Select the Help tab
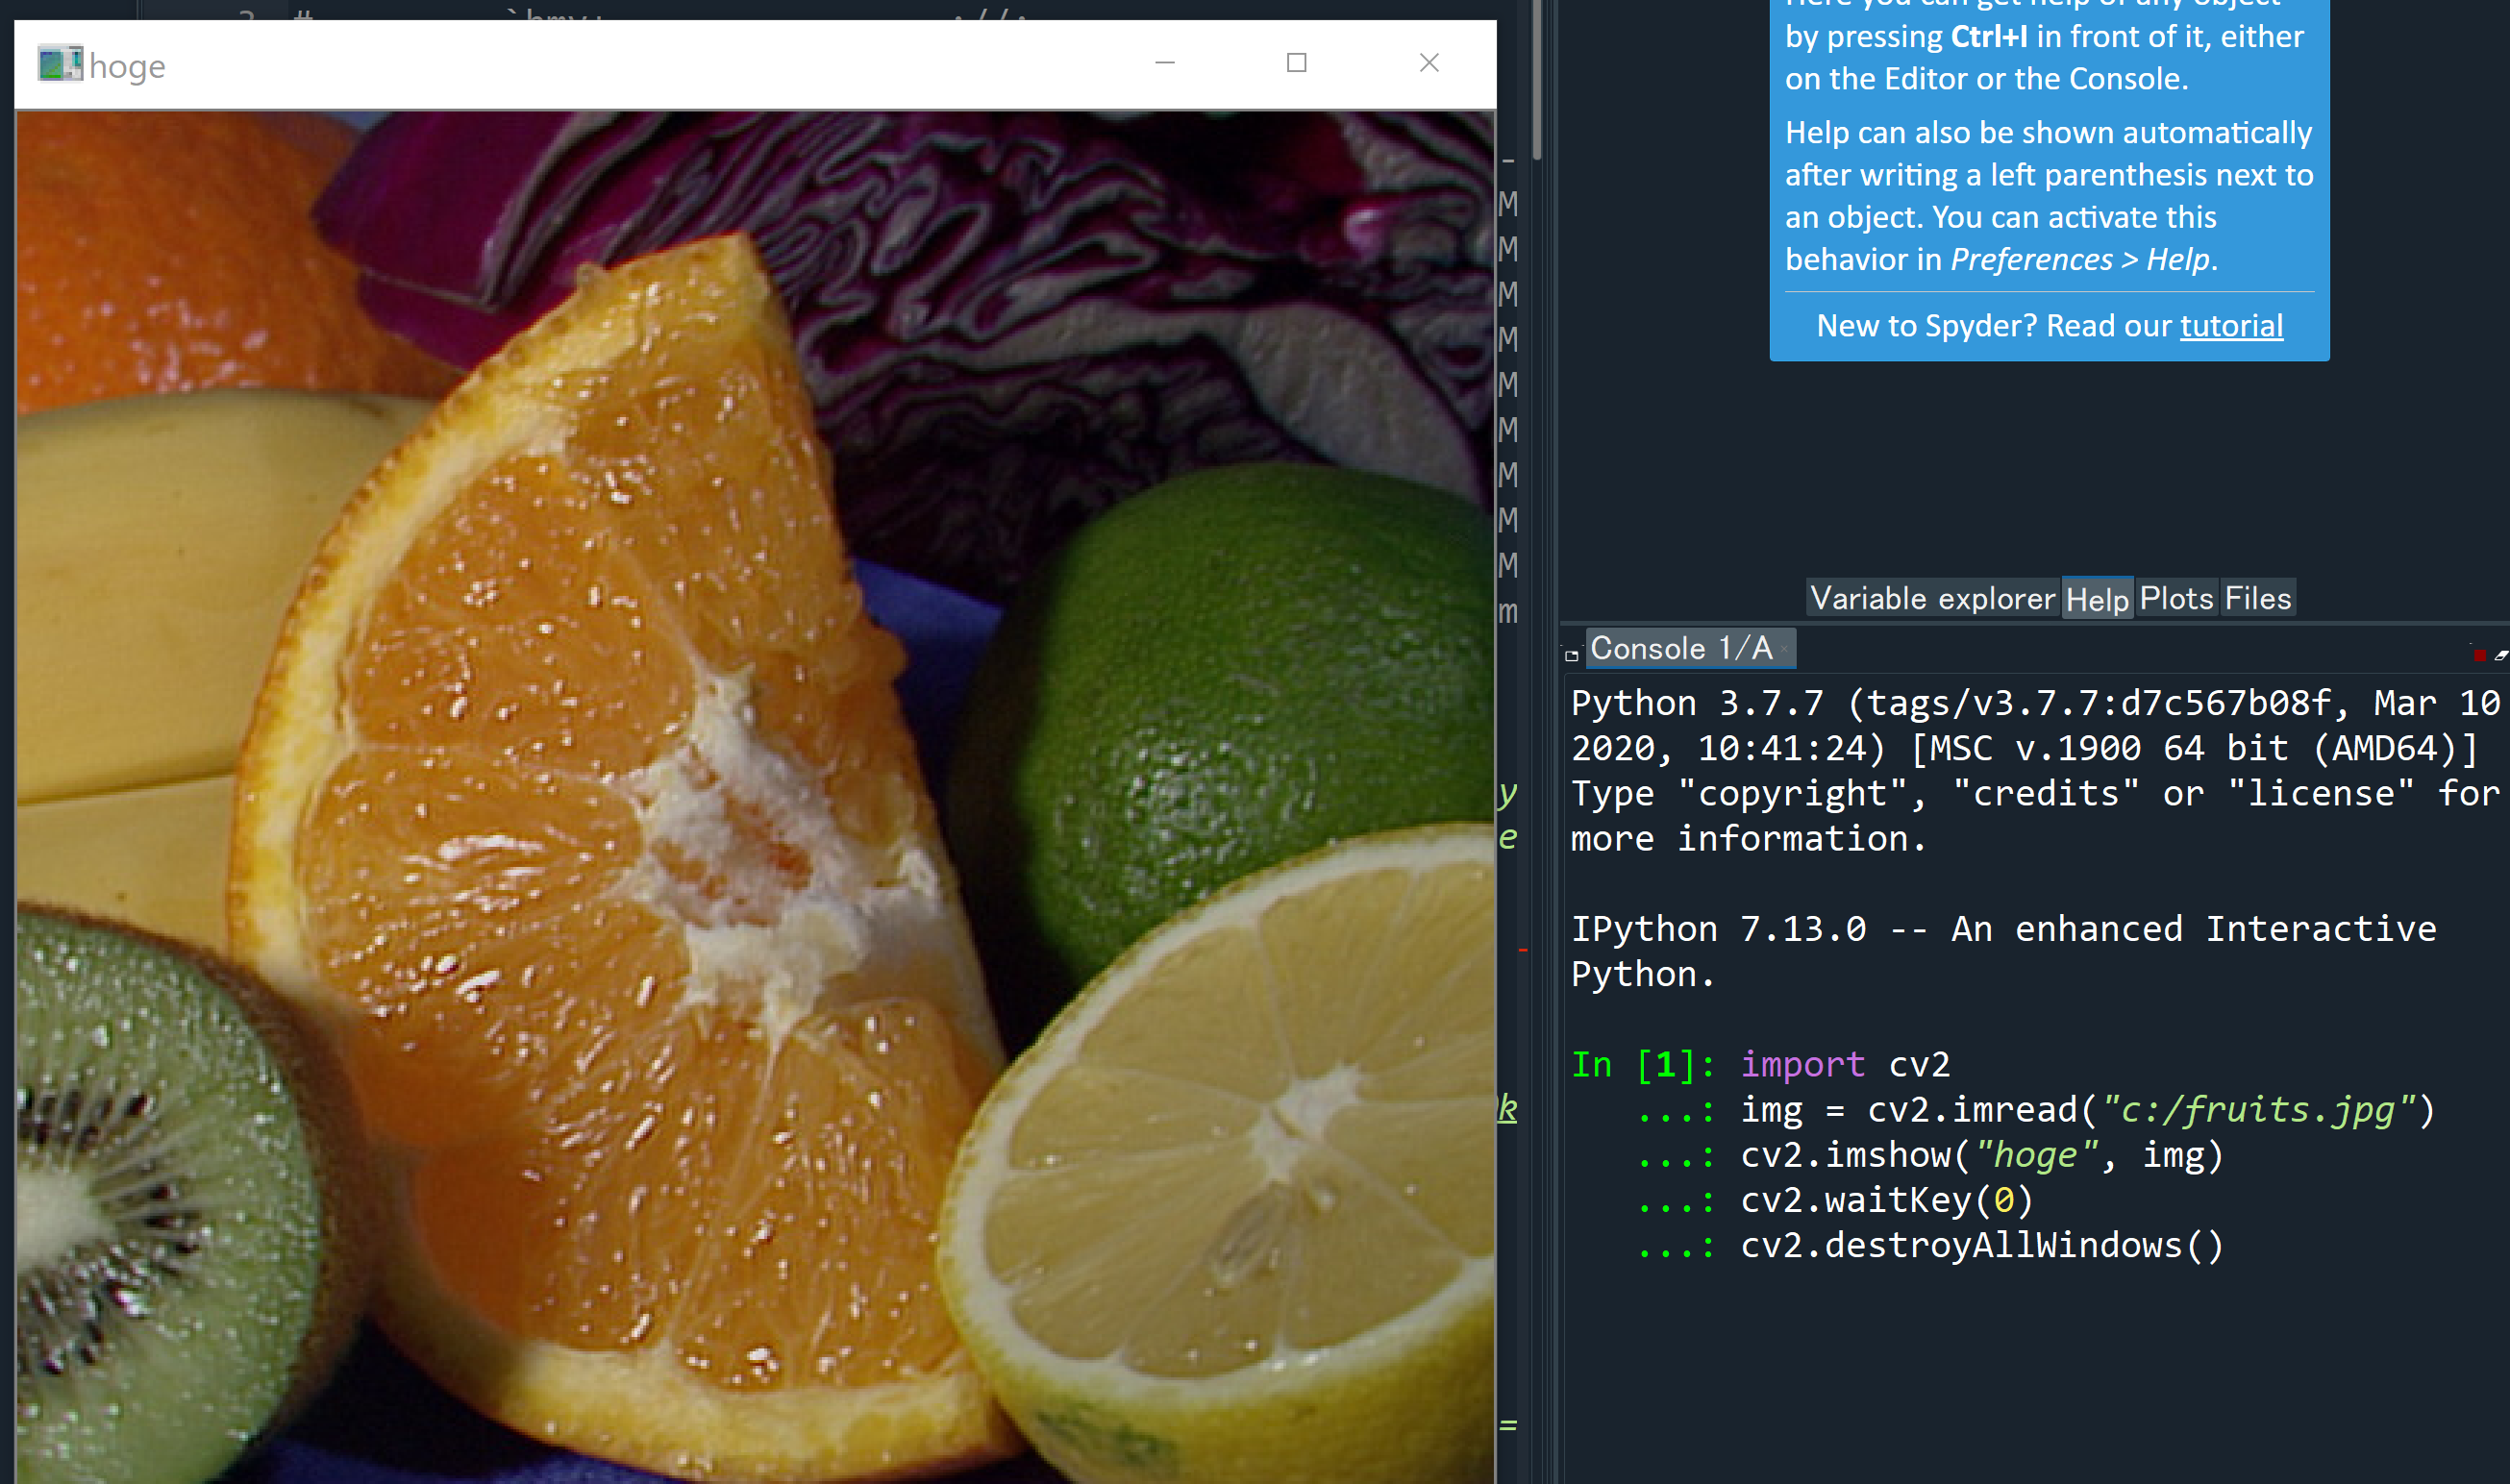 click(x=2097, y=599)
